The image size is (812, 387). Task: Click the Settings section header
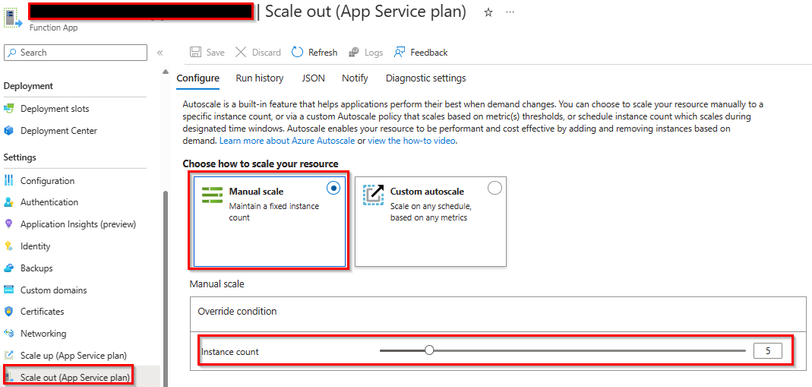[20, 157]
